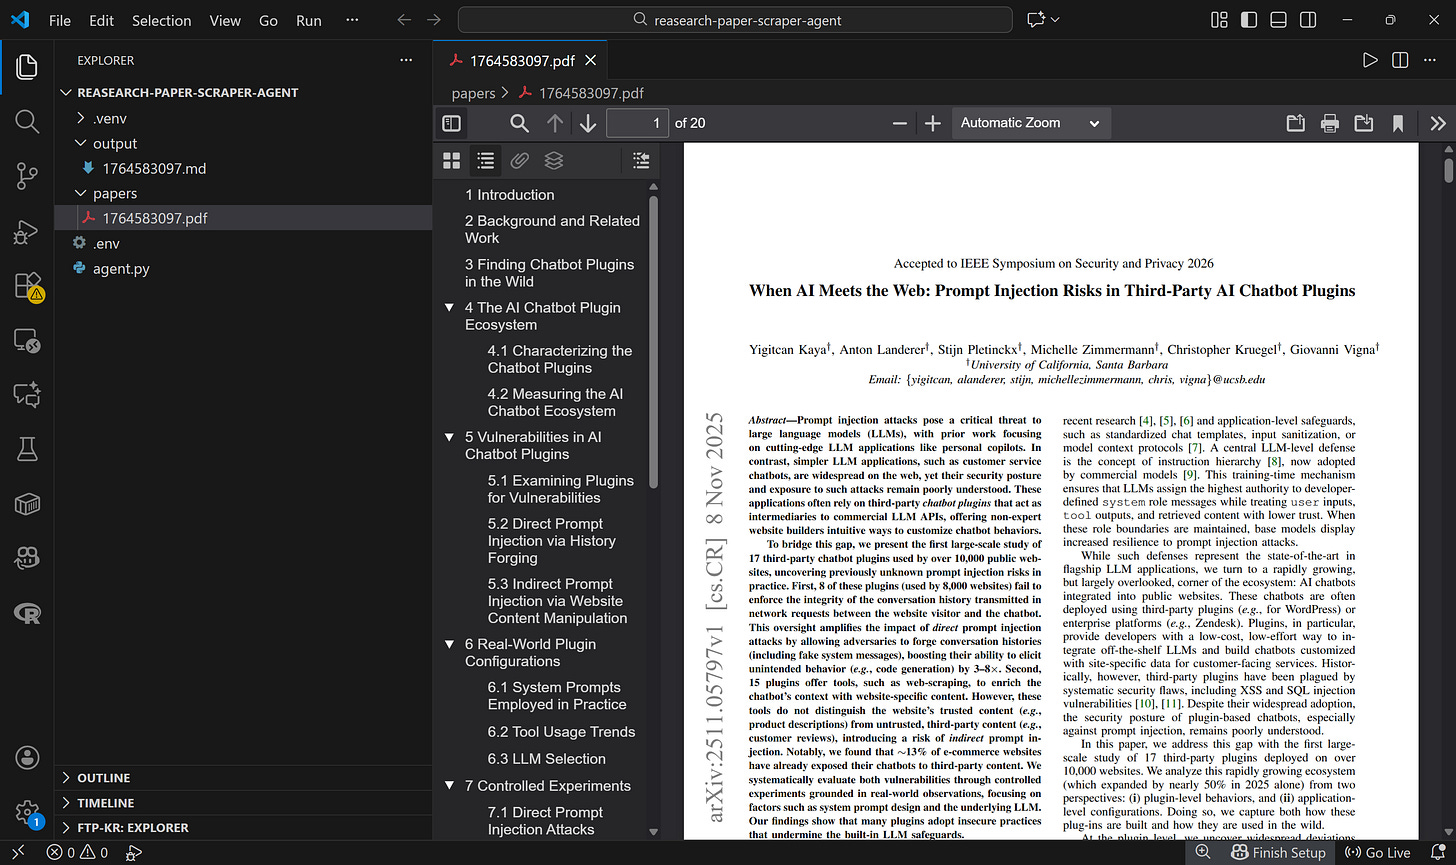Viewport: 1456px width, 865px height.
Task: Open the layers panel in the PDF viewer
Action: [x=554, y=160]
